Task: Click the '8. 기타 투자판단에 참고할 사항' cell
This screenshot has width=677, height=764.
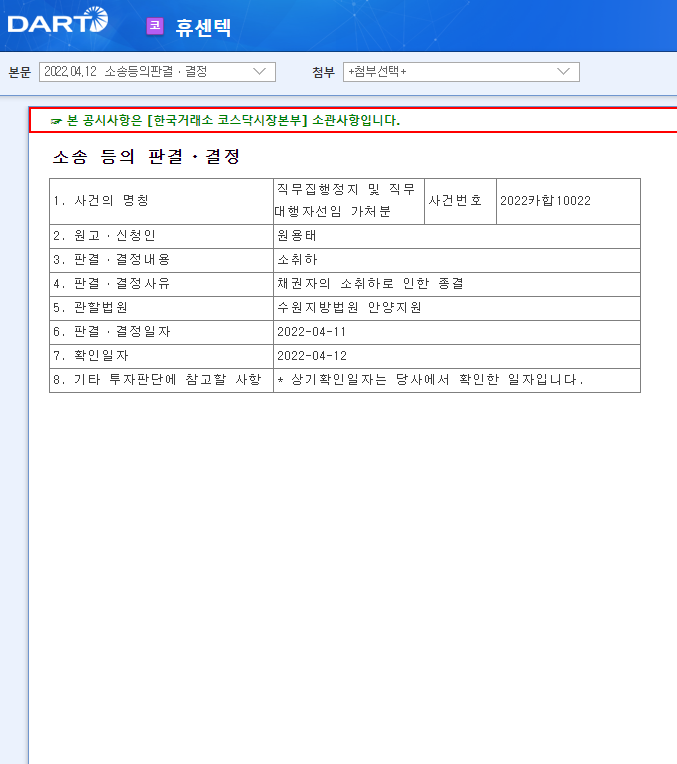Action: (161, 380)
